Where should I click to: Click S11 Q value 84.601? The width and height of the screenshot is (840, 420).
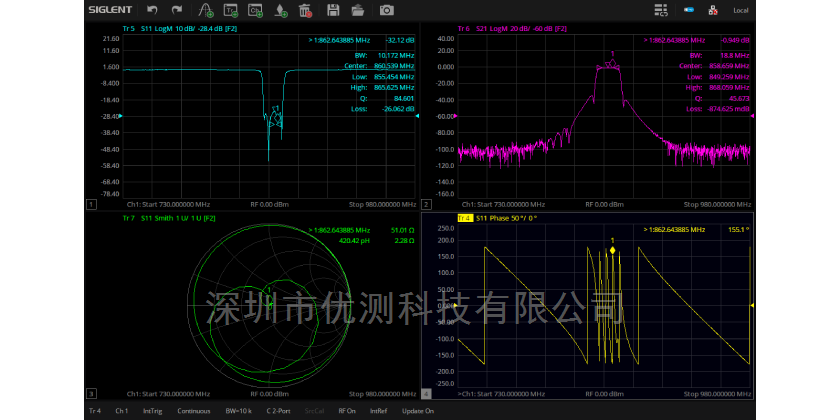(x=403, y=98)
